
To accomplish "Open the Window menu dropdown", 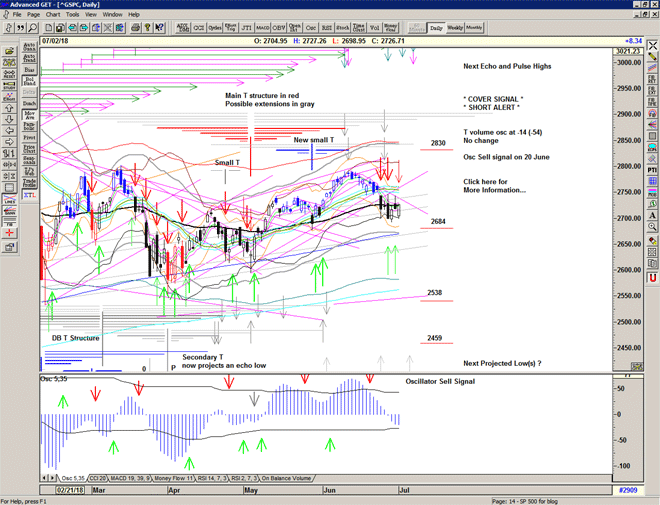I will click(113, 15).
